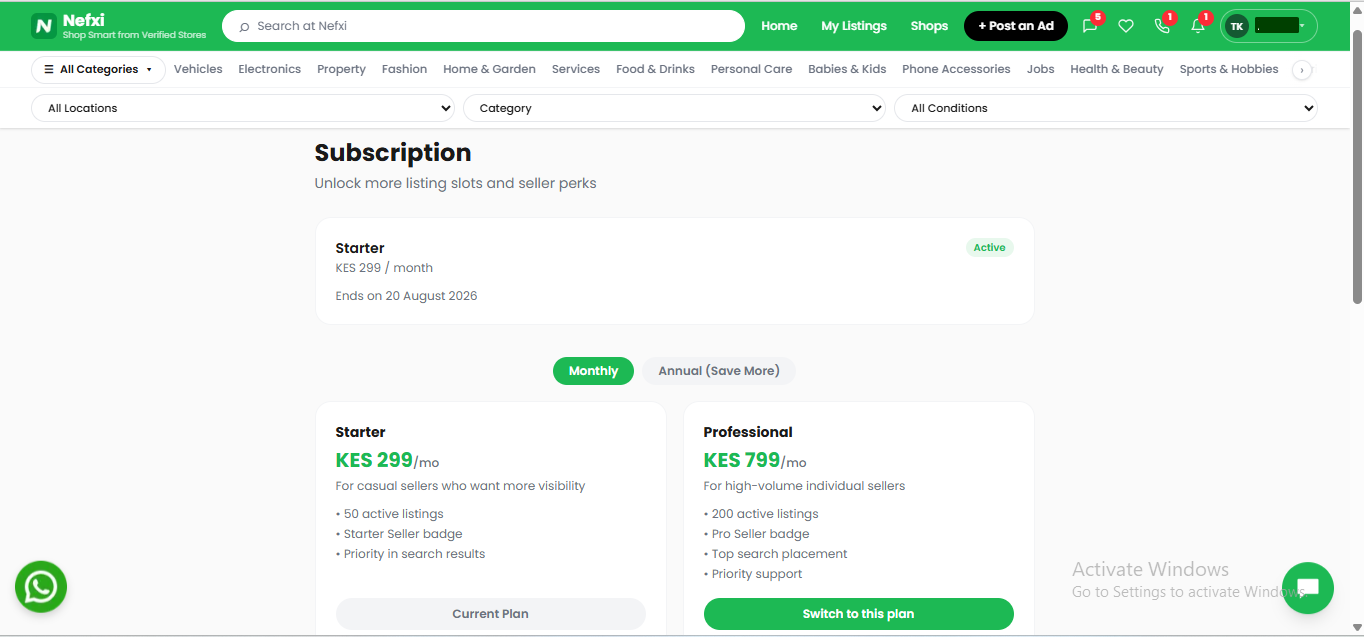
Task: Click the TK profile avatar
Action: 1237,26
